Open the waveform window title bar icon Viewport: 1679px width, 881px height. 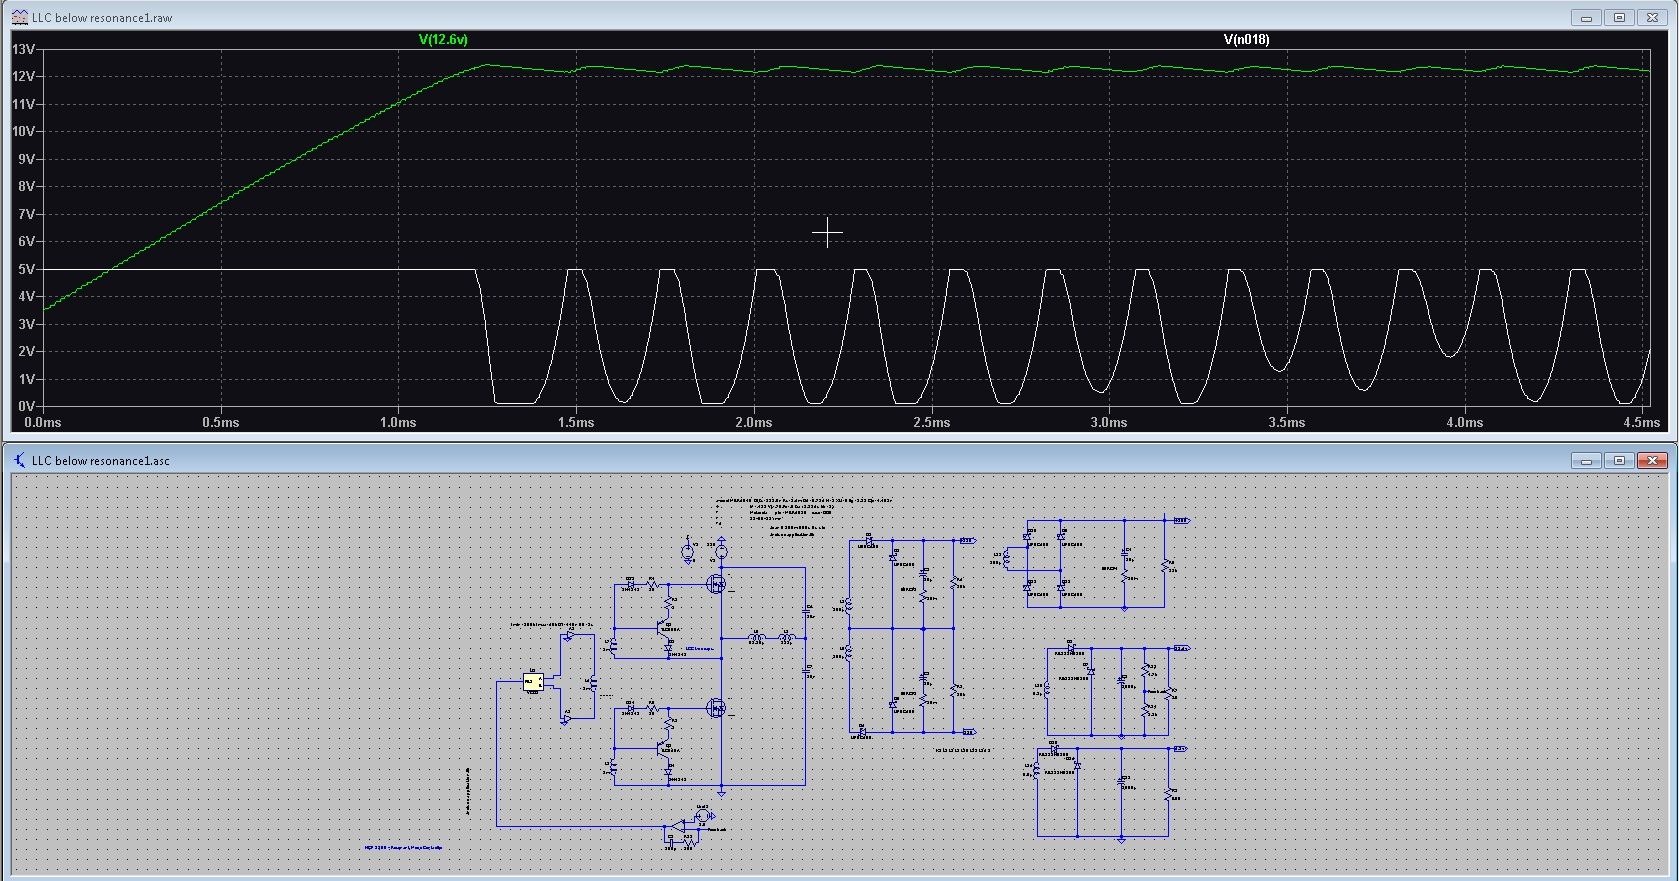19,17
